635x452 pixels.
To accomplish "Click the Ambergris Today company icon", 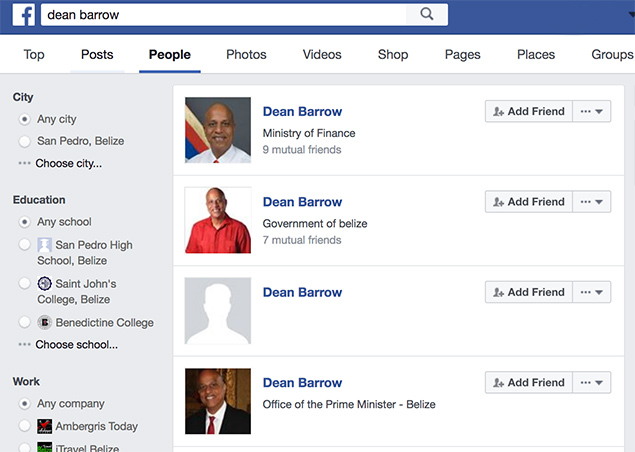I will tap(45, 426).
